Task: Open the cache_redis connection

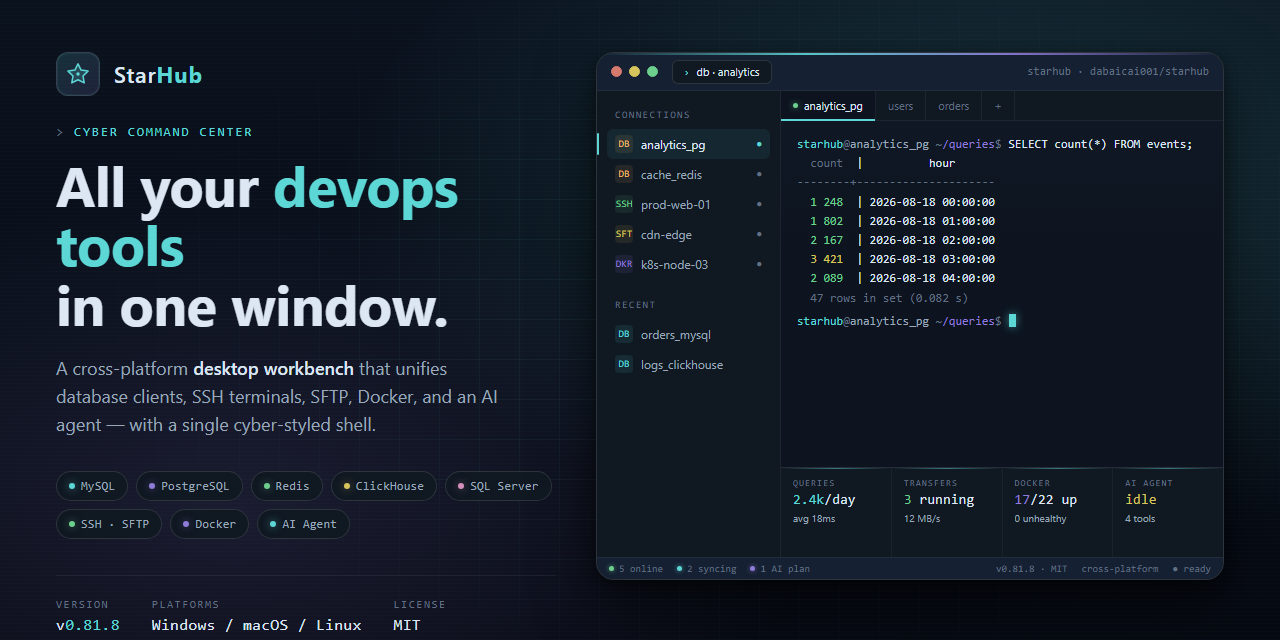Action: (688, 175)
